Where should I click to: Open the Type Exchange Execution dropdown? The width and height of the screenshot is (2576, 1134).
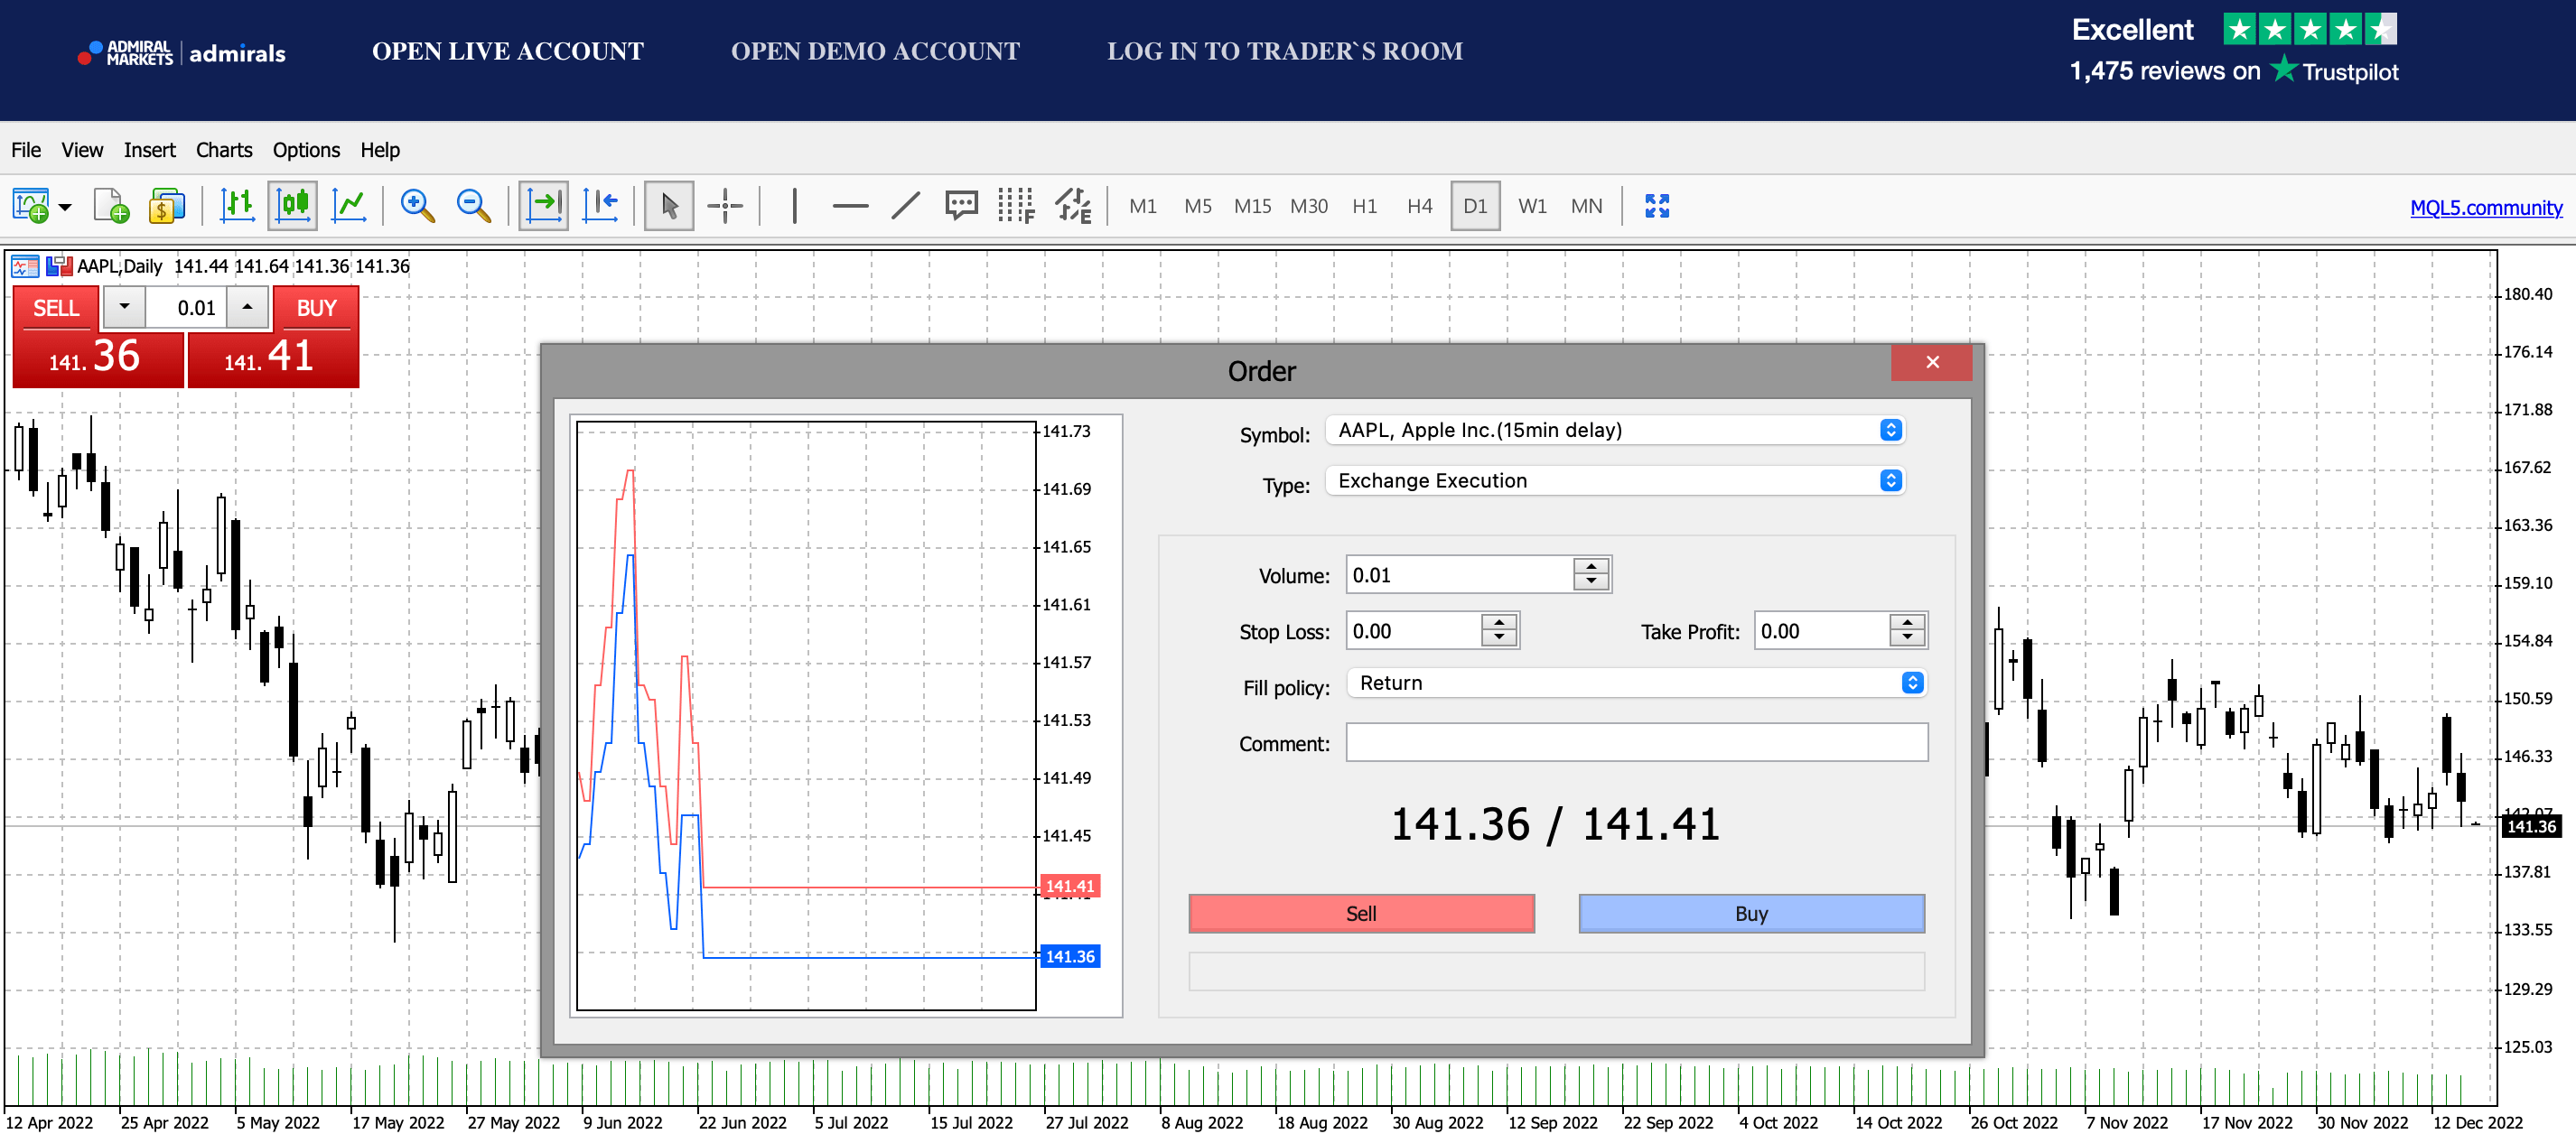pyautogui.click(x=1614, y=481)
